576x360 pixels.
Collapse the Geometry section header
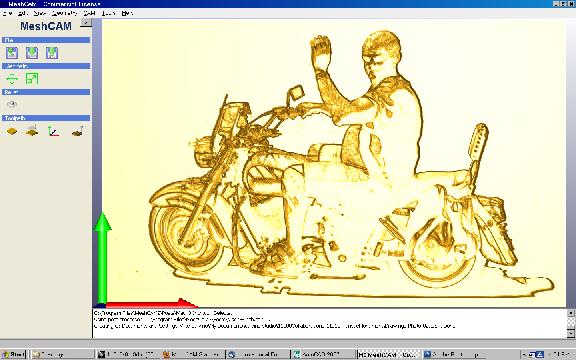[x=46, y=66]
